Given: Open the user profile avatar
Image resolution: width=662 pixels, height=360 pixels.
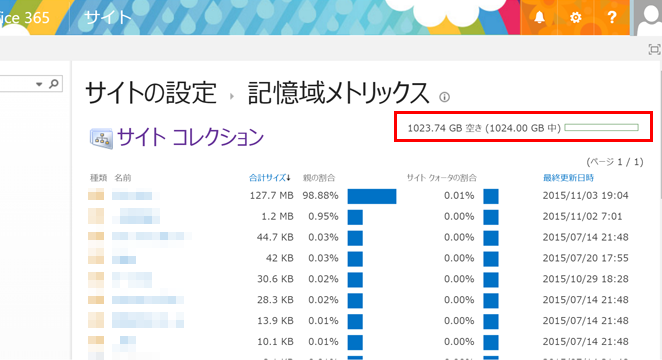Looking at the screenshot, I should [x=646, y=18].
